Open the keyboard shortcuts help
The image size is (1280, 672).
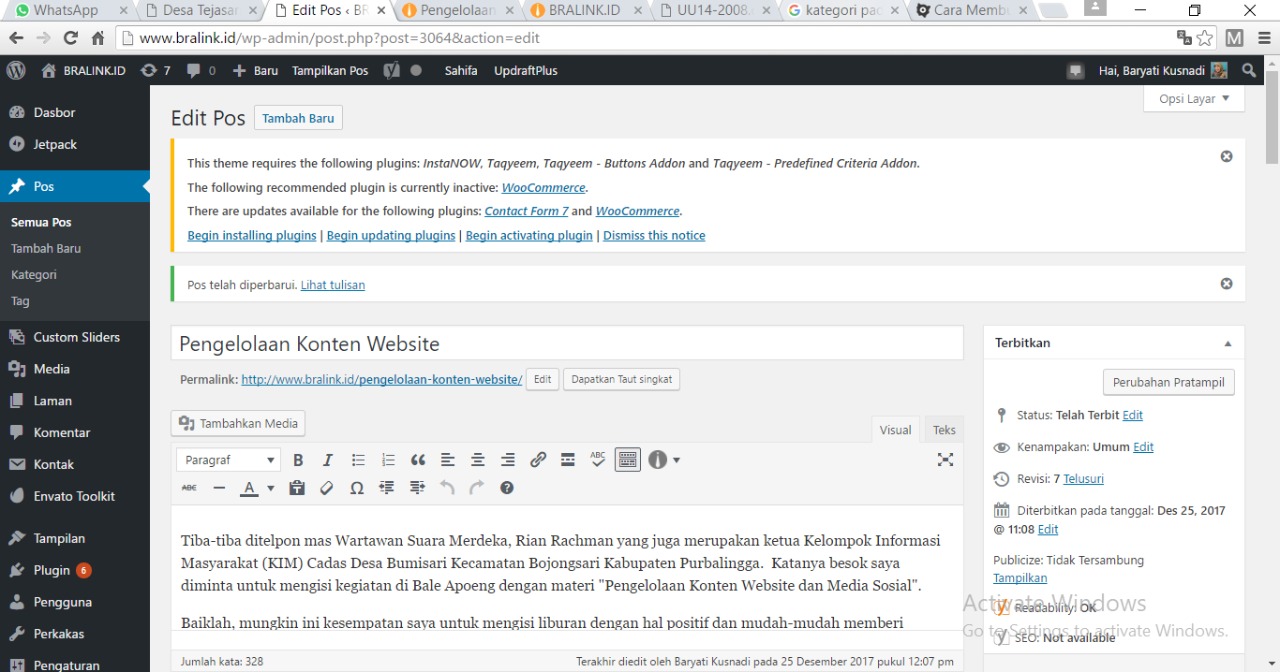pyautogui.click(x=507, y=488)
